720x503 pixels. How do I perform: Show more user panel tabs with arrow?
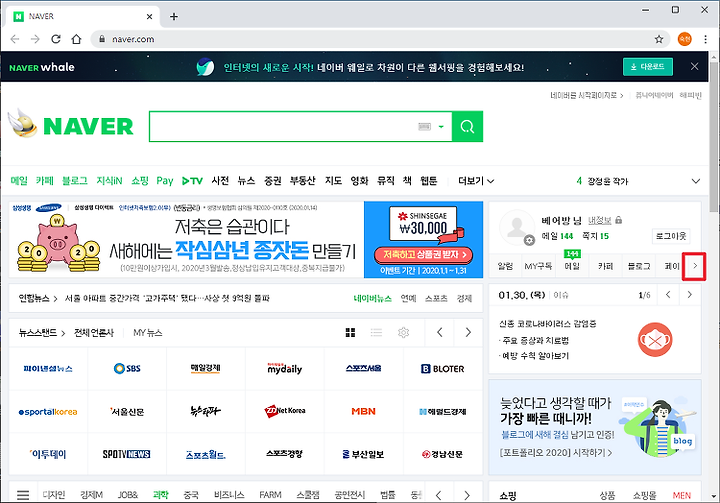point(695,266)
